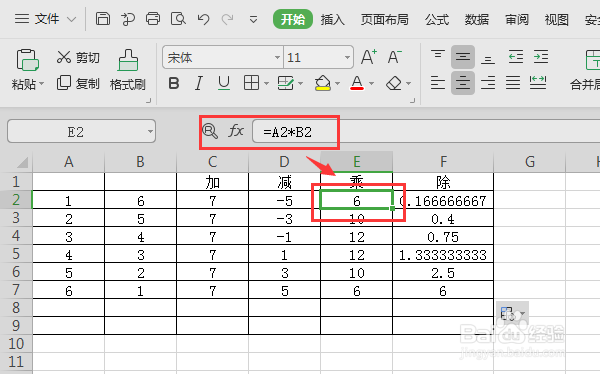Click the Print icon in quick toolbar
This screenshot has width=600, height=374.
(x=153, y=19)
